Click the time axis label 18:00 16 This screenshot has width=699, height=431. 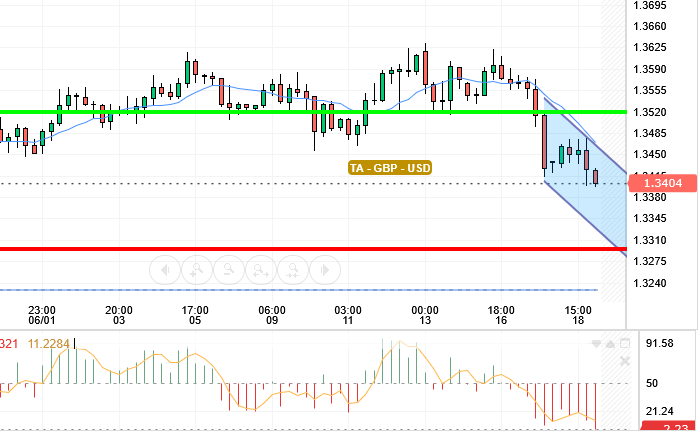tap(501, 315)
